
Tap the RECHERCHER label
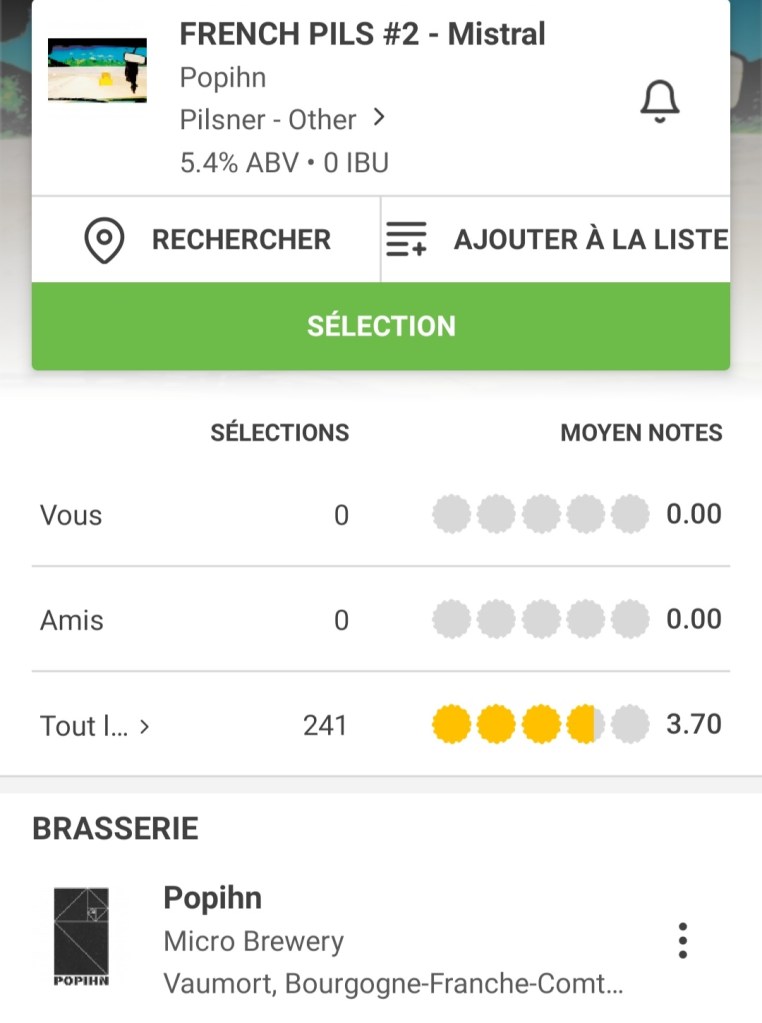pos(241,240)
